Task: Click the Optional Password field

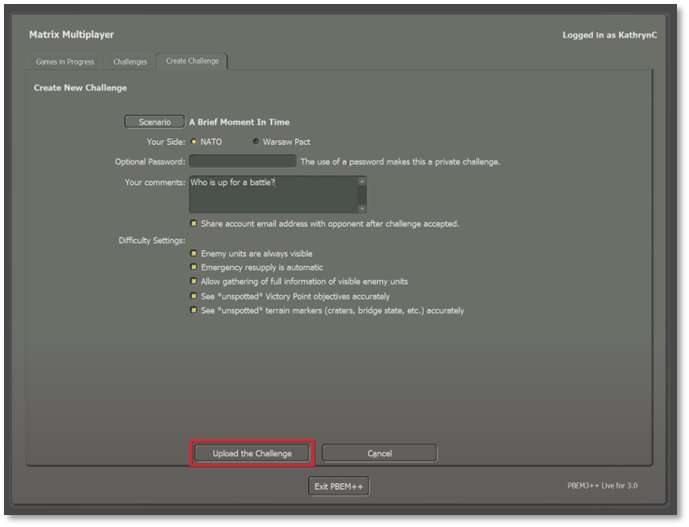Action: coord(243,161)
